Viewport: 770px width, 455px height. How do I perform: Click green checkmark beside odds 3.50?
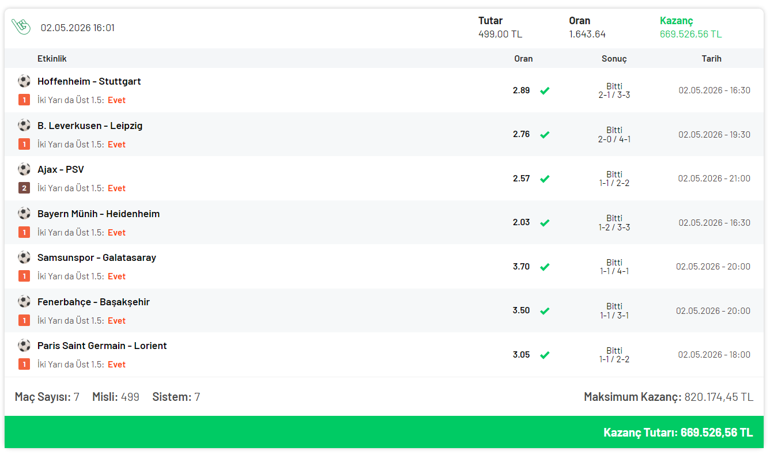545,311
